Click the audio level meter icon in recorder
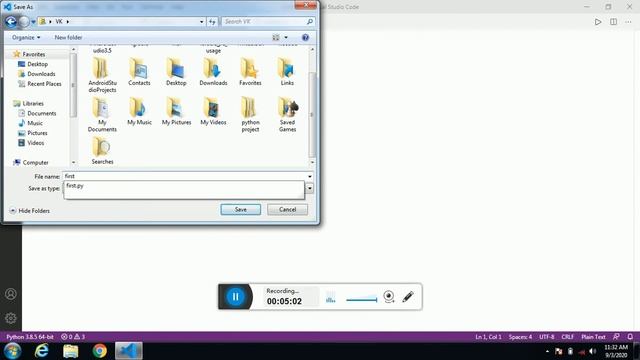The width and height of the screenshot is (640, 360). pyautogui.click(x=331, y=298)
